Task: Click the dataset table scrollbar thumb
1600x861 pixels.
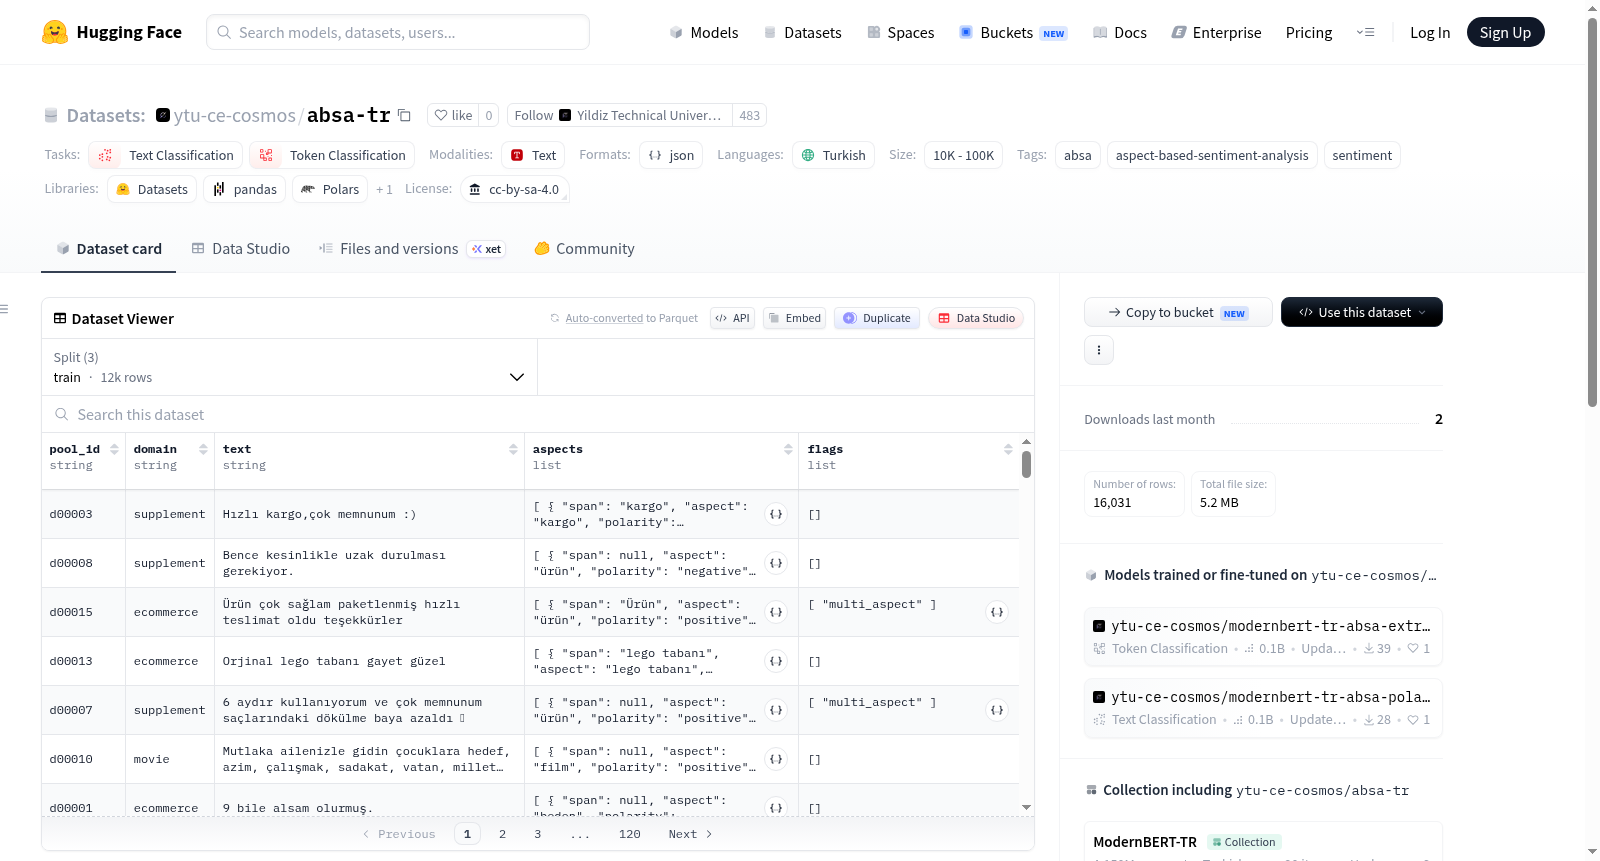Action: tap(1026, 465)
